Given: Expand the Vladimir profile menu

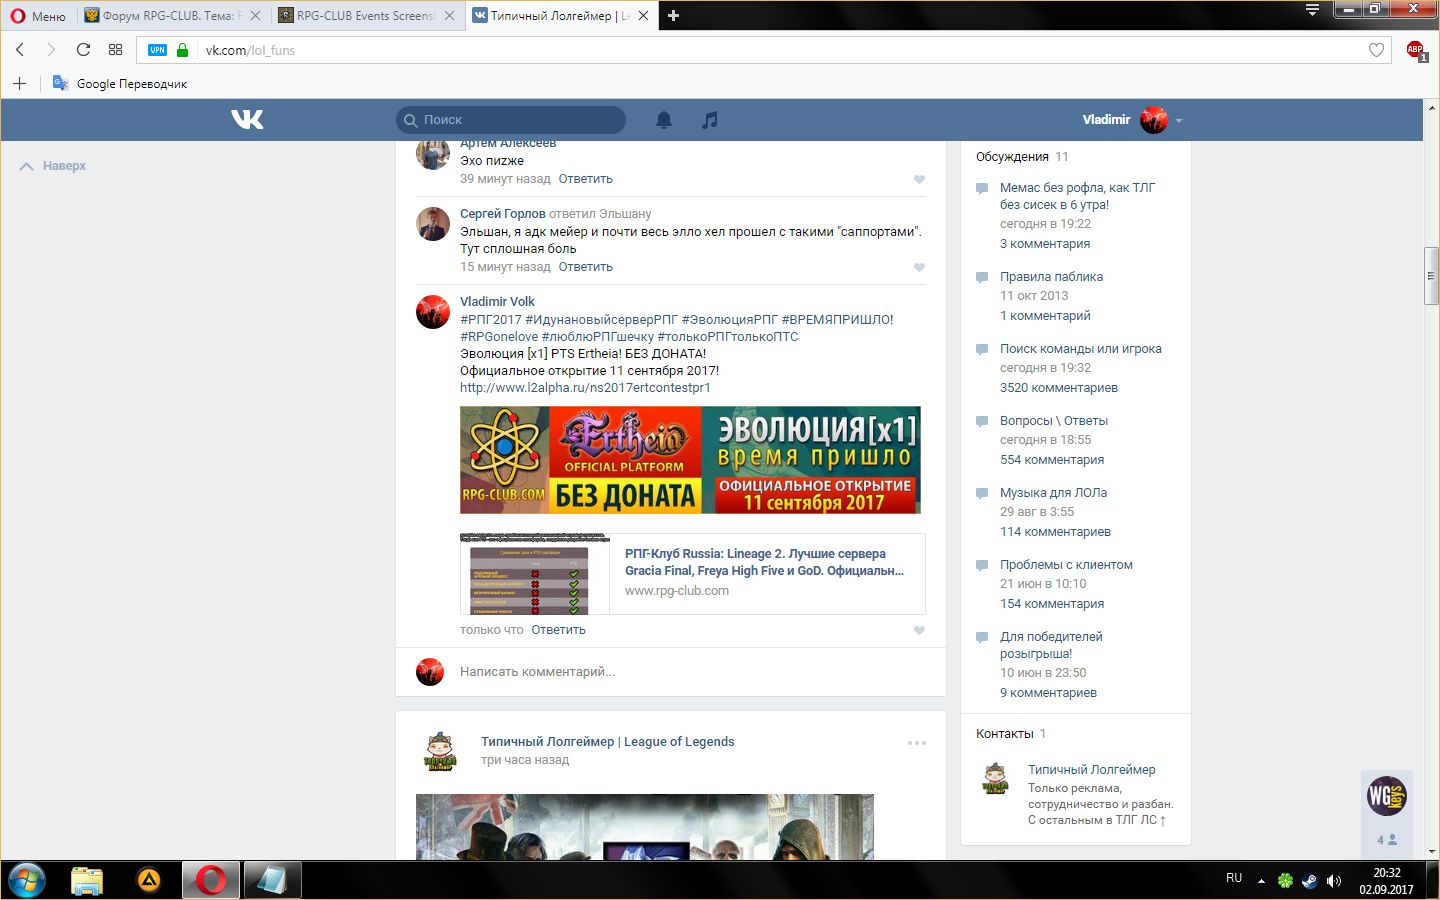Looking at the screenshot, I should pyautogui.click(x=1132, y=120).
